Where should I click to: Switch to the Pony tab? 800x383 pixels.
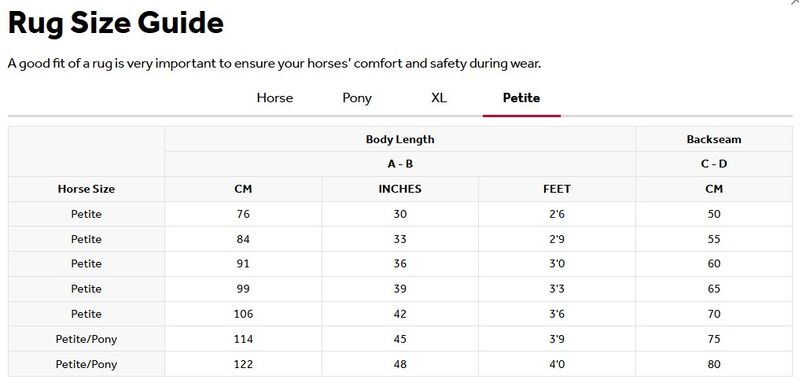coord(357,98)
